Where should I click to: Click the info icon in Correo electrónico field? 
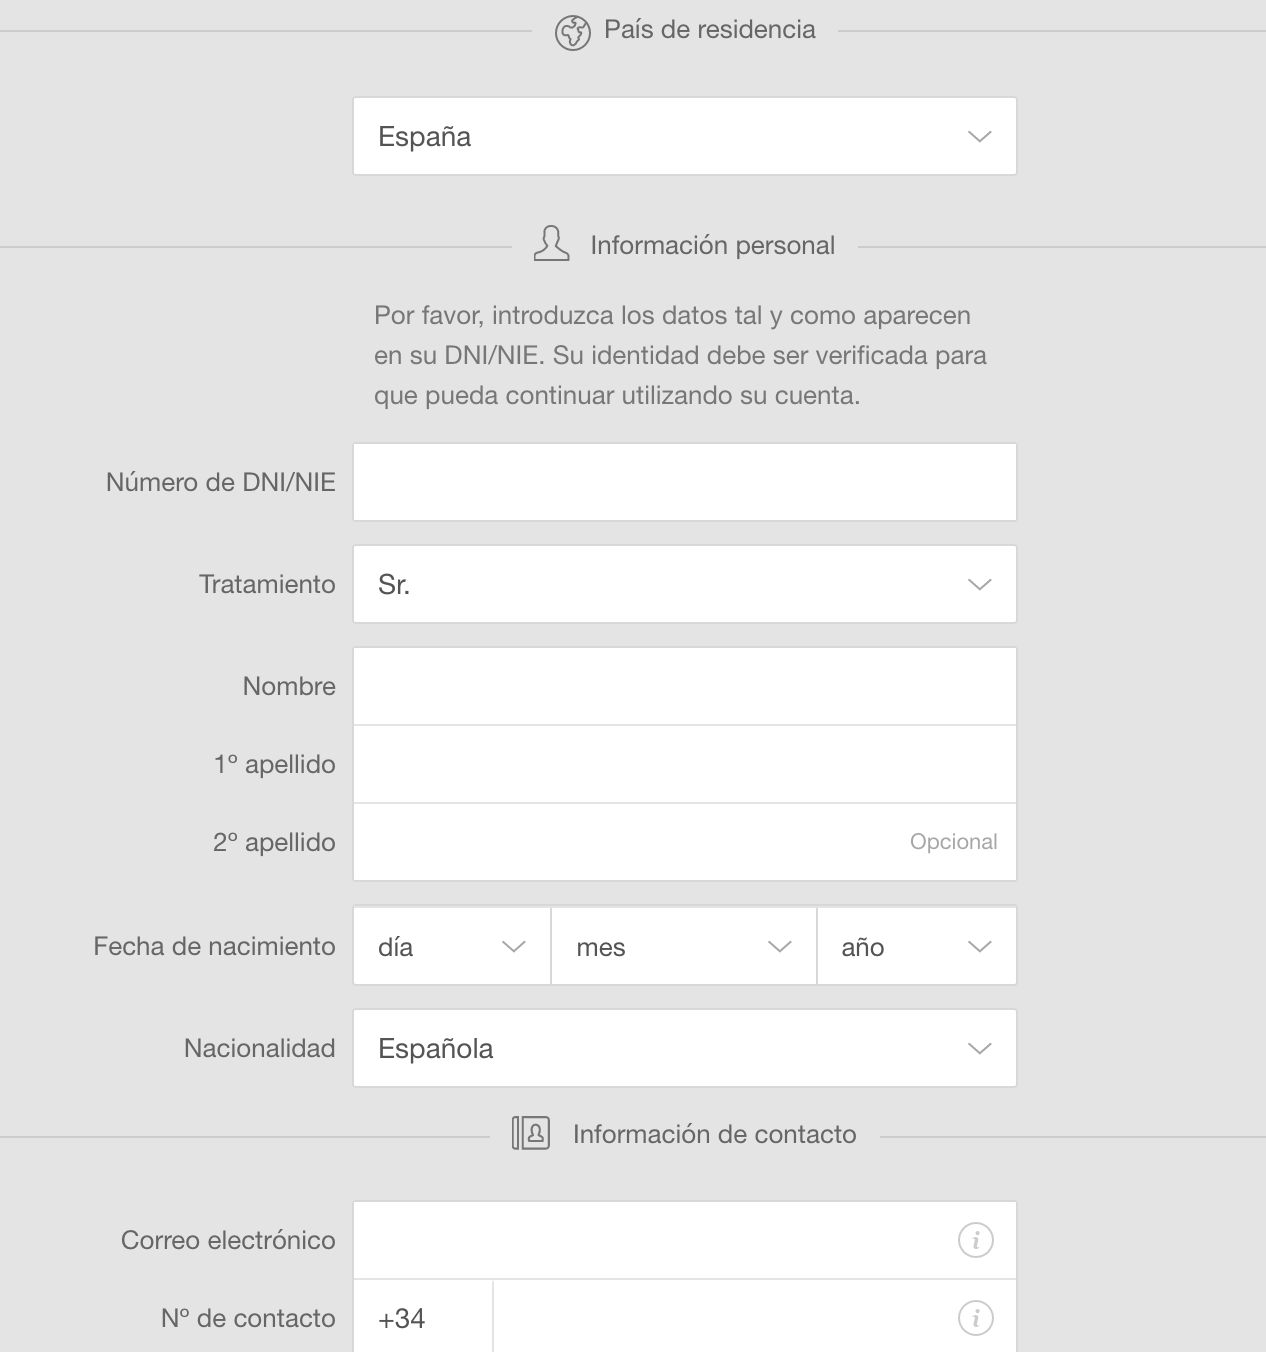(x=976, y=1240)
